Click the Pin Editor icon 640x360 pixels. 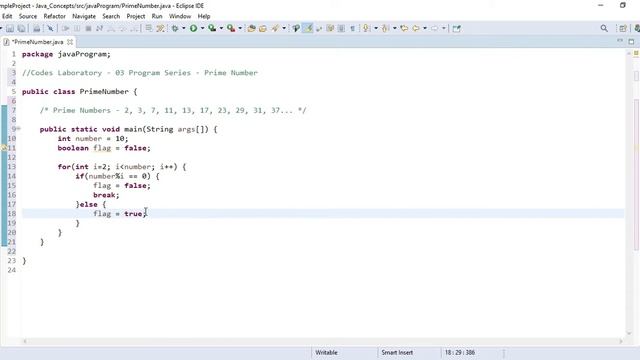pyautogui.click(x=456, y=28)
